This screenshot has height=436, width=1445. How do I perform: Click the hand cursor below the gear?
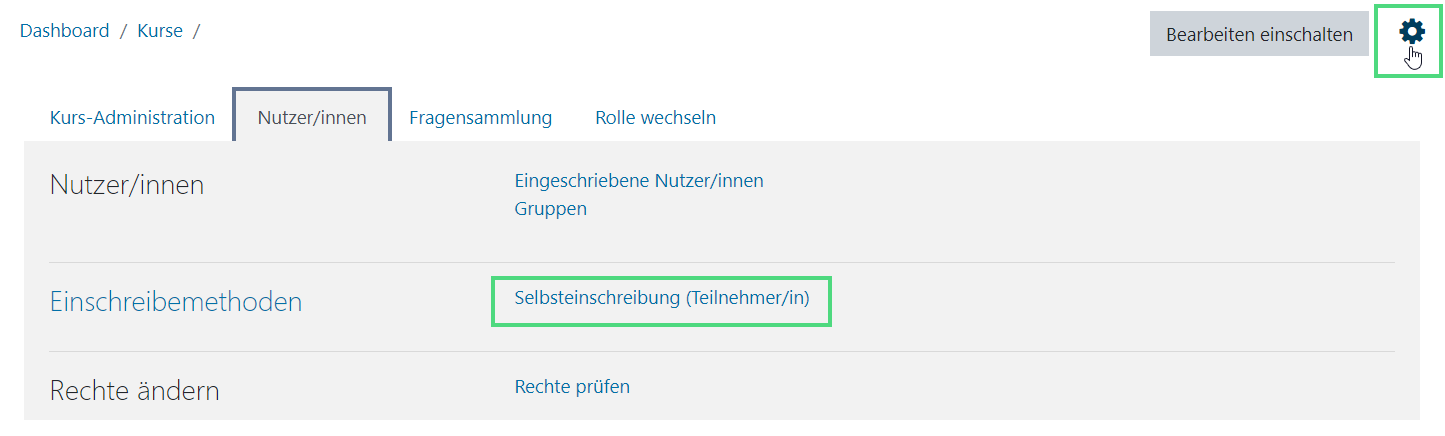[1414, 58]
